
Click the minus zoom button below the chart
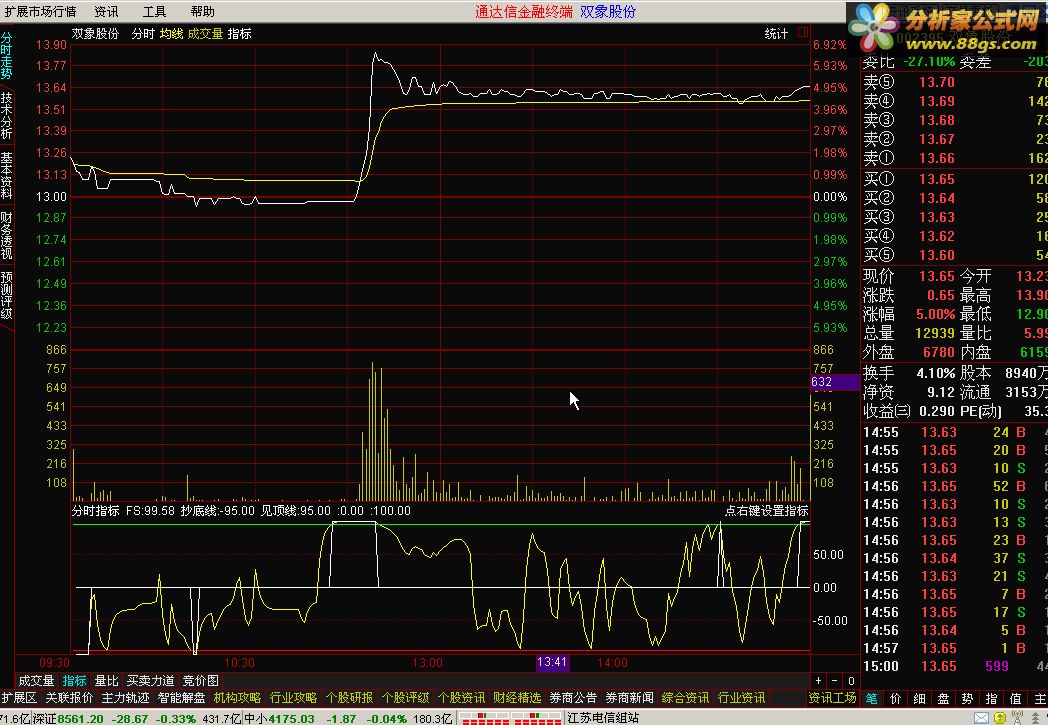pos(834,681)
